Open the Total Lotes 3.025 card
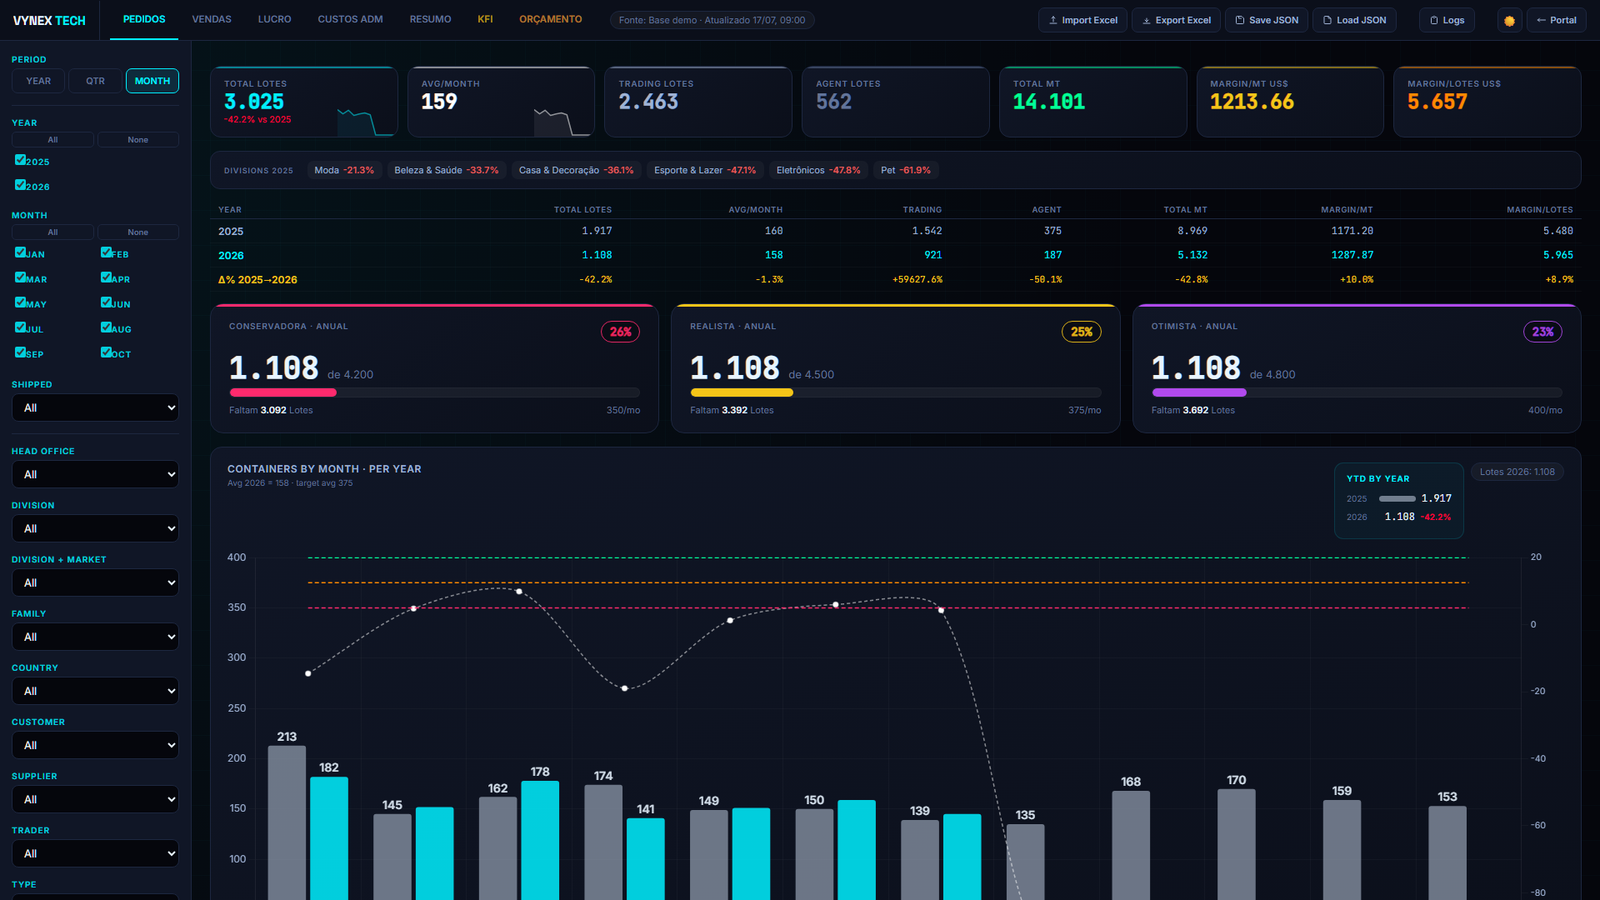 click(x=304, y=102)
